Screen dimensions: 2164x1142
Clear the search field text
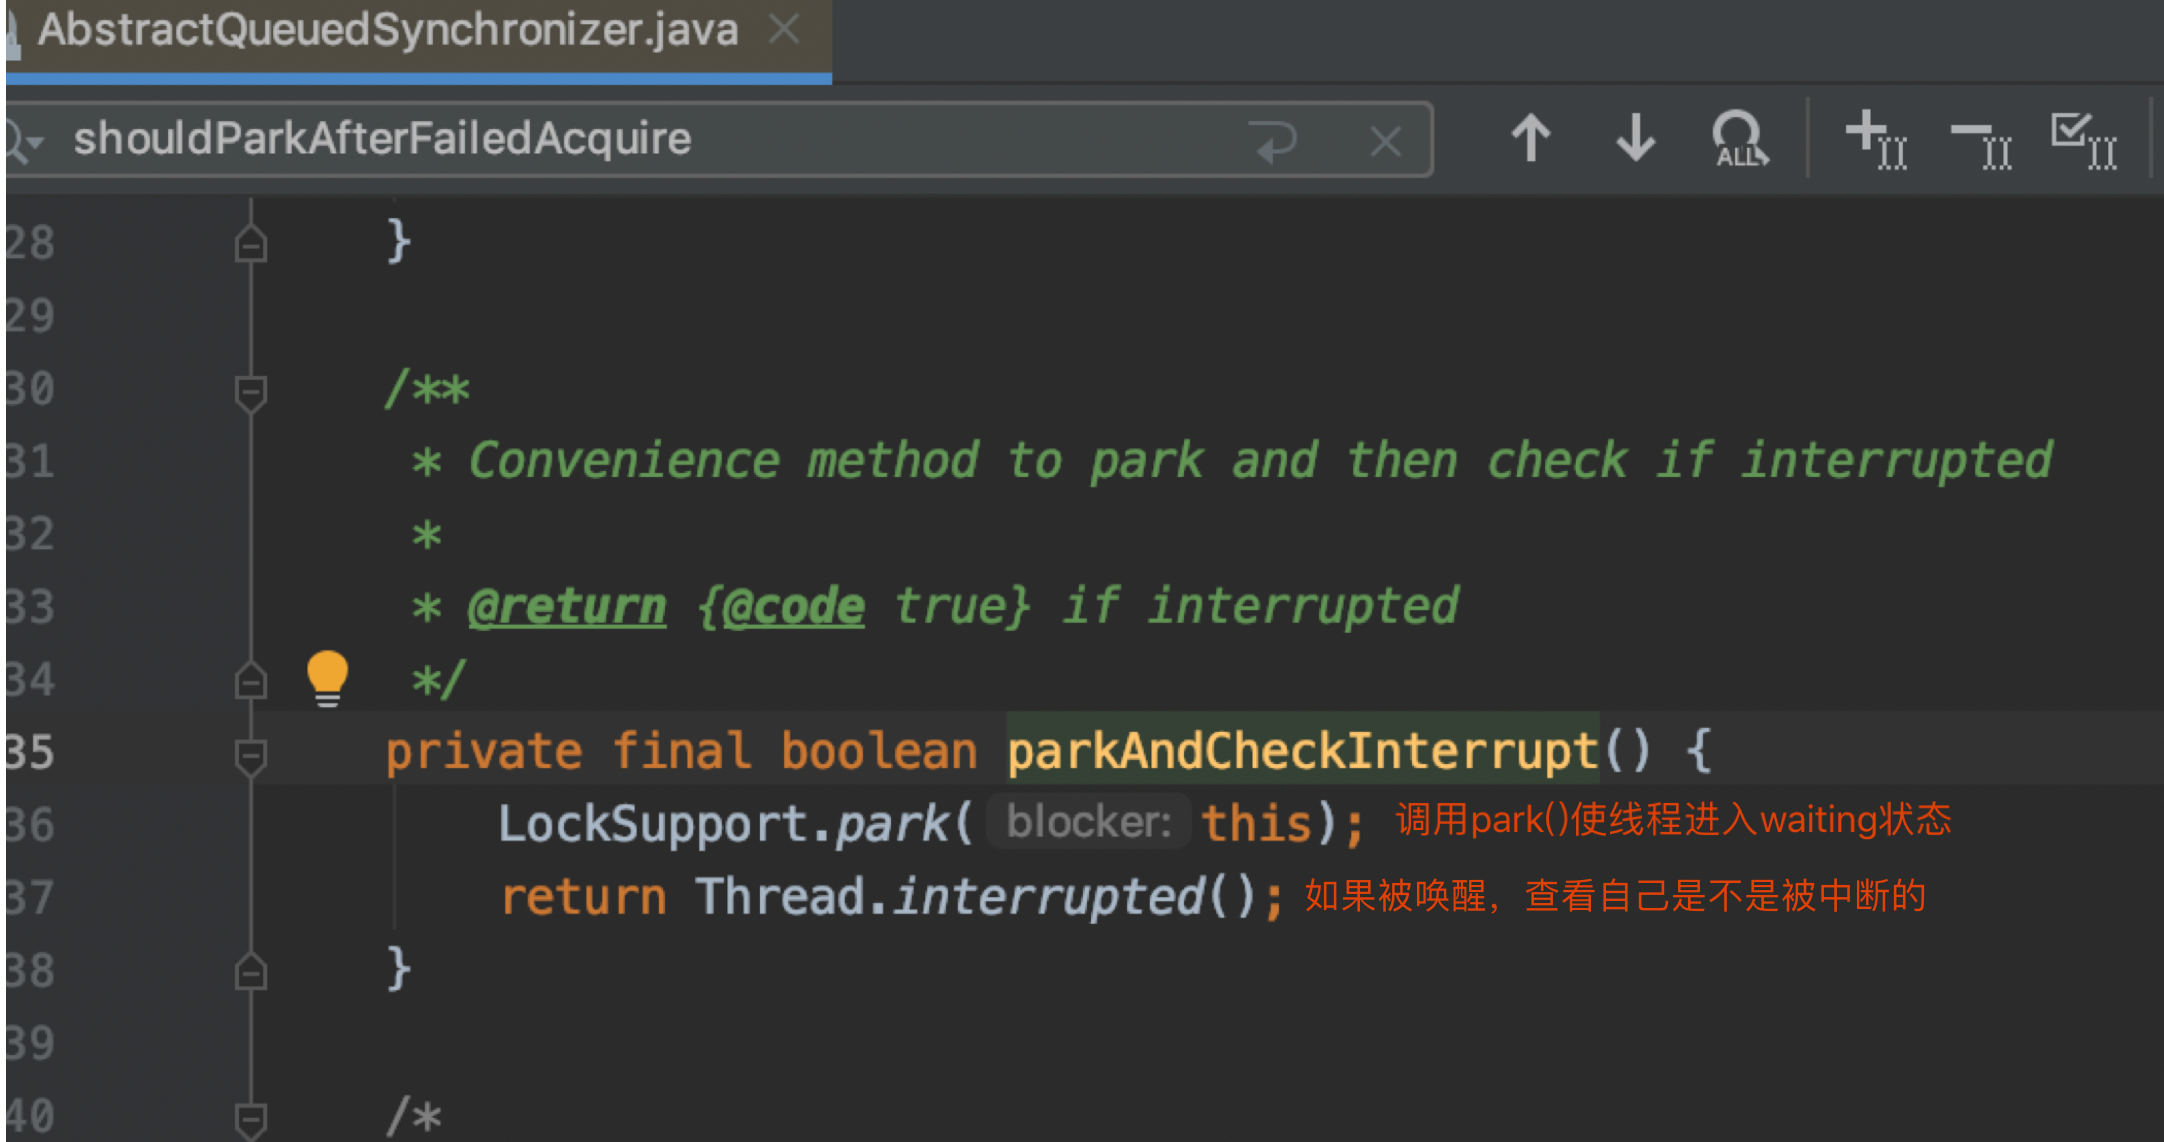1385,141
